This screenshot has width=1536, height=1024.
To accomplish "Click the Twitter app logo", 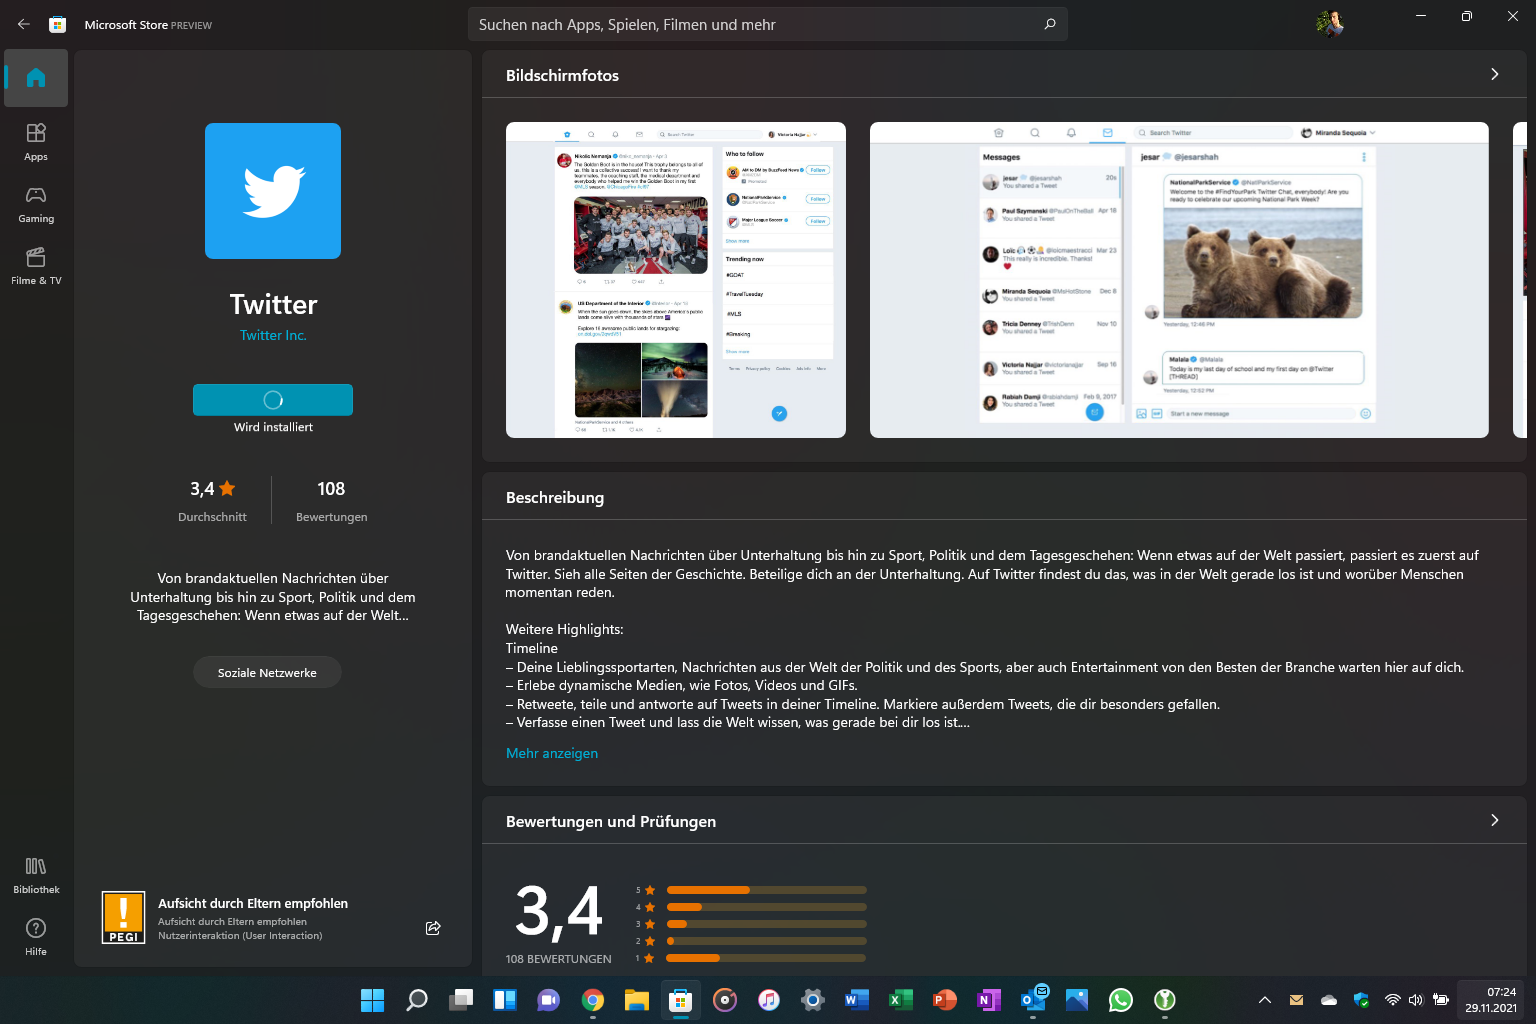I will pyautogui.click(x=273, y=191).
